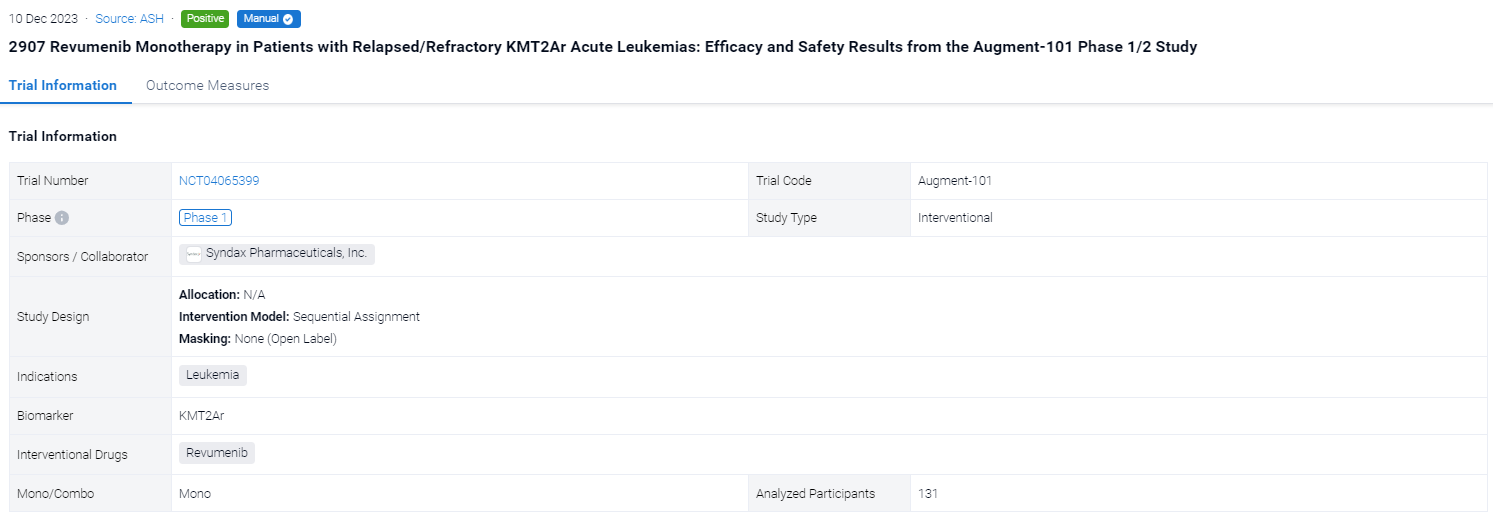Viewport: 1493px width, 517px height.
Task: Open the Revumenib drug tag
Action: pyautogui.click(x=217, y=453)
